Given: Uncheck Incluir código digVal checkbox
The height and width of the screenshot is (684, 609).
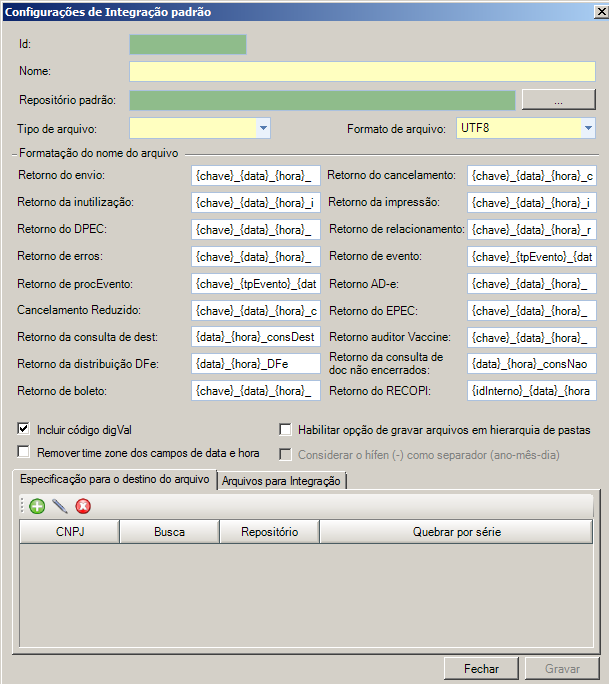Looking at the screenshot, I should point(24,430).
